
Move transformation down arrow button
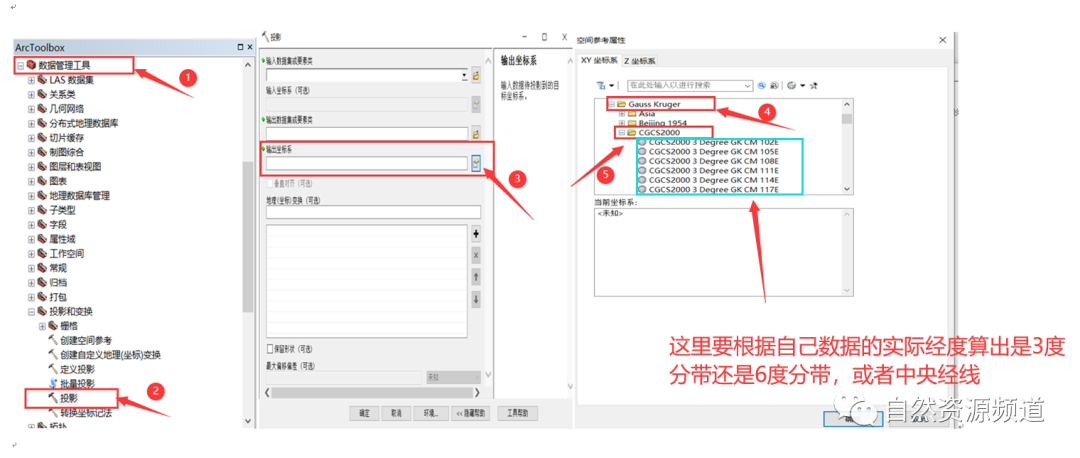pyautogui.click(x=476, y=299)
